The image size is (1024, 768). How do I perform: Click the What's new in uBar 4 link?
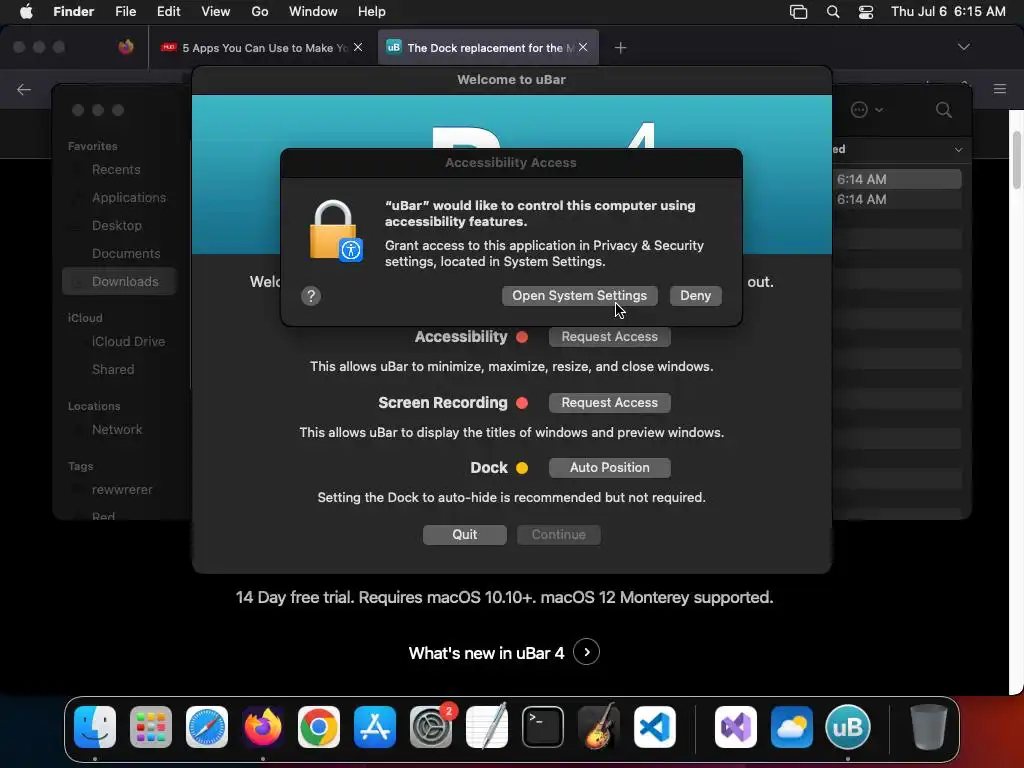click(x=486, y=653)
